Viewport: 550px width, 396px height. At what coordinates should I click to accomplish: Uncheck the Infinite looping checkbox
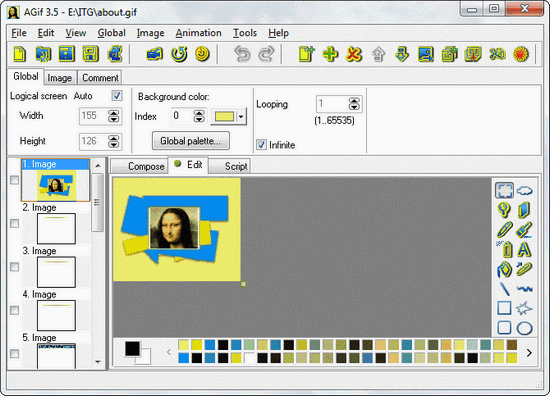tap(261, 145)
